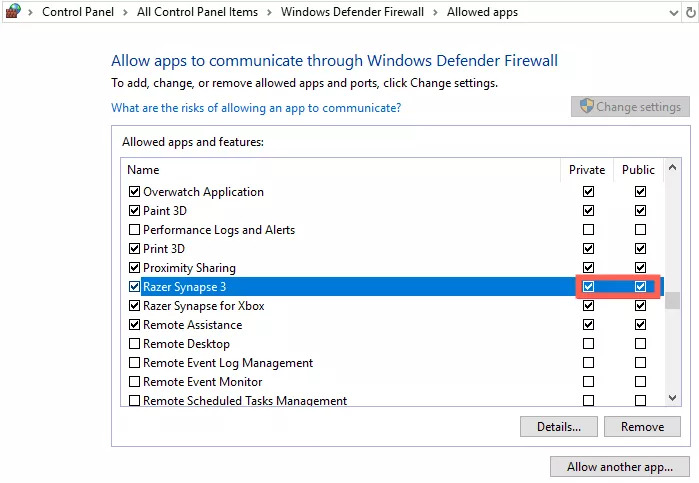699x483 pixels.
Task: Toggle Print 3D Private checkbox
Action: pos(588,248)
